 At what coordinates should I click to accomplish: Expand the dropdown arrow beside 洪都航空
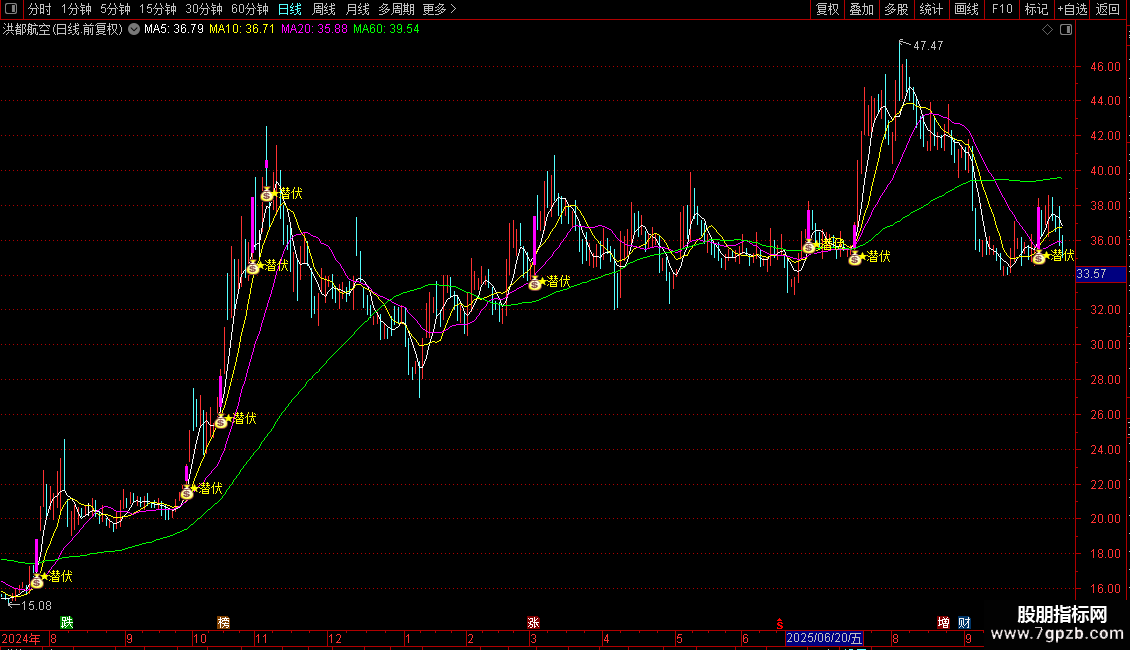(134, 29)
